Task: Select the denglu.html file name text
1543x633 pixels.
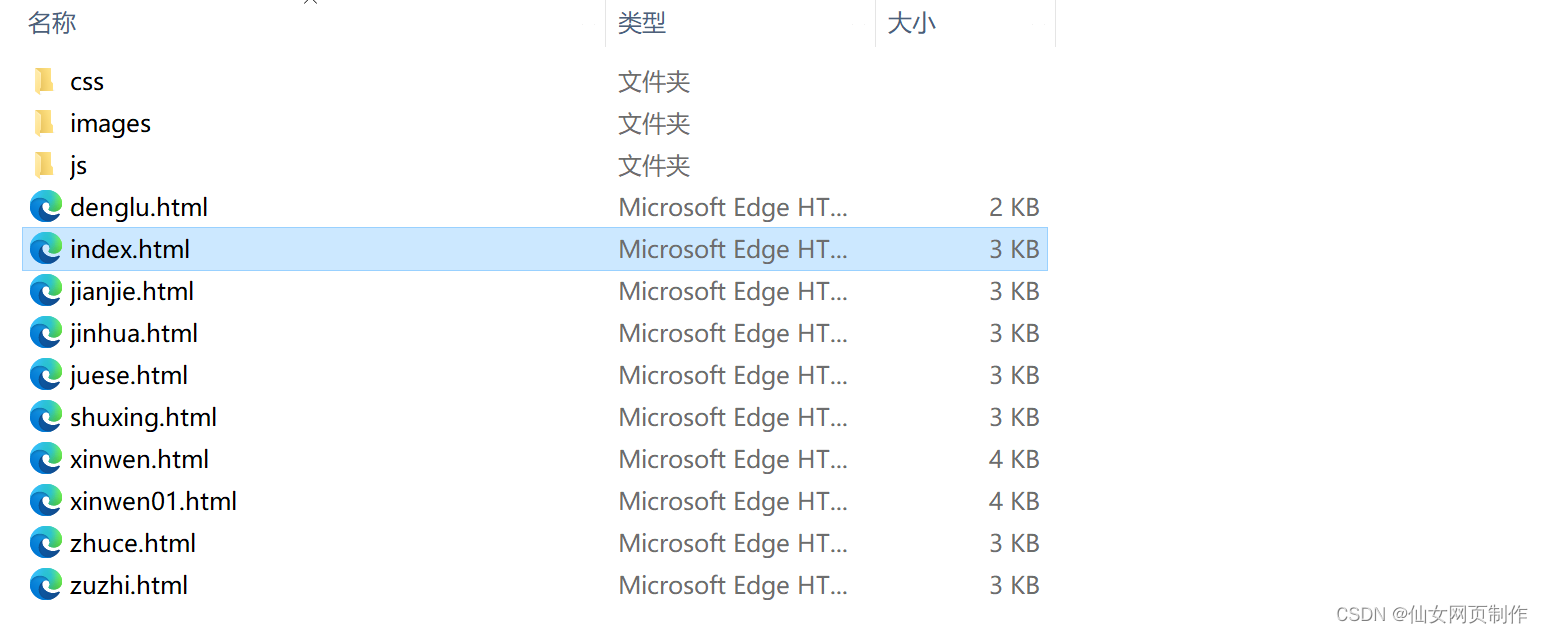Action: [138, 207]
